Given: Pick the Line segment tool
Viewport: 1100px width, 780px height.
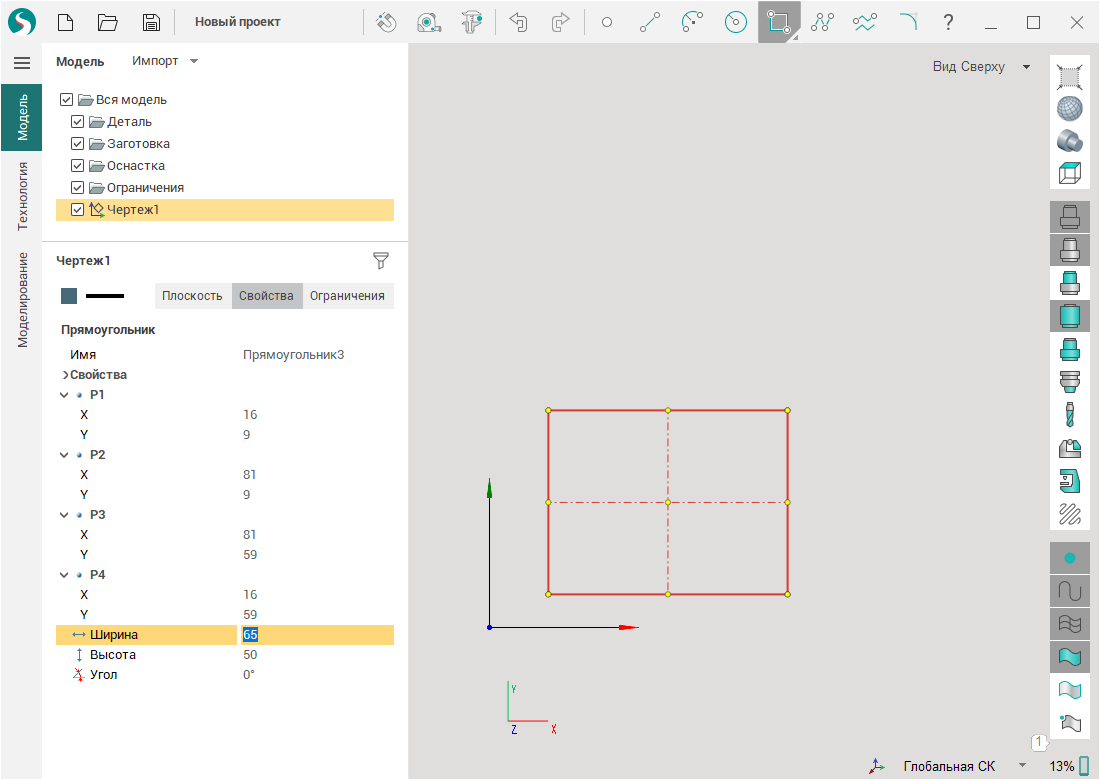Looking at the screenshot, I should [x=650, y=22].
